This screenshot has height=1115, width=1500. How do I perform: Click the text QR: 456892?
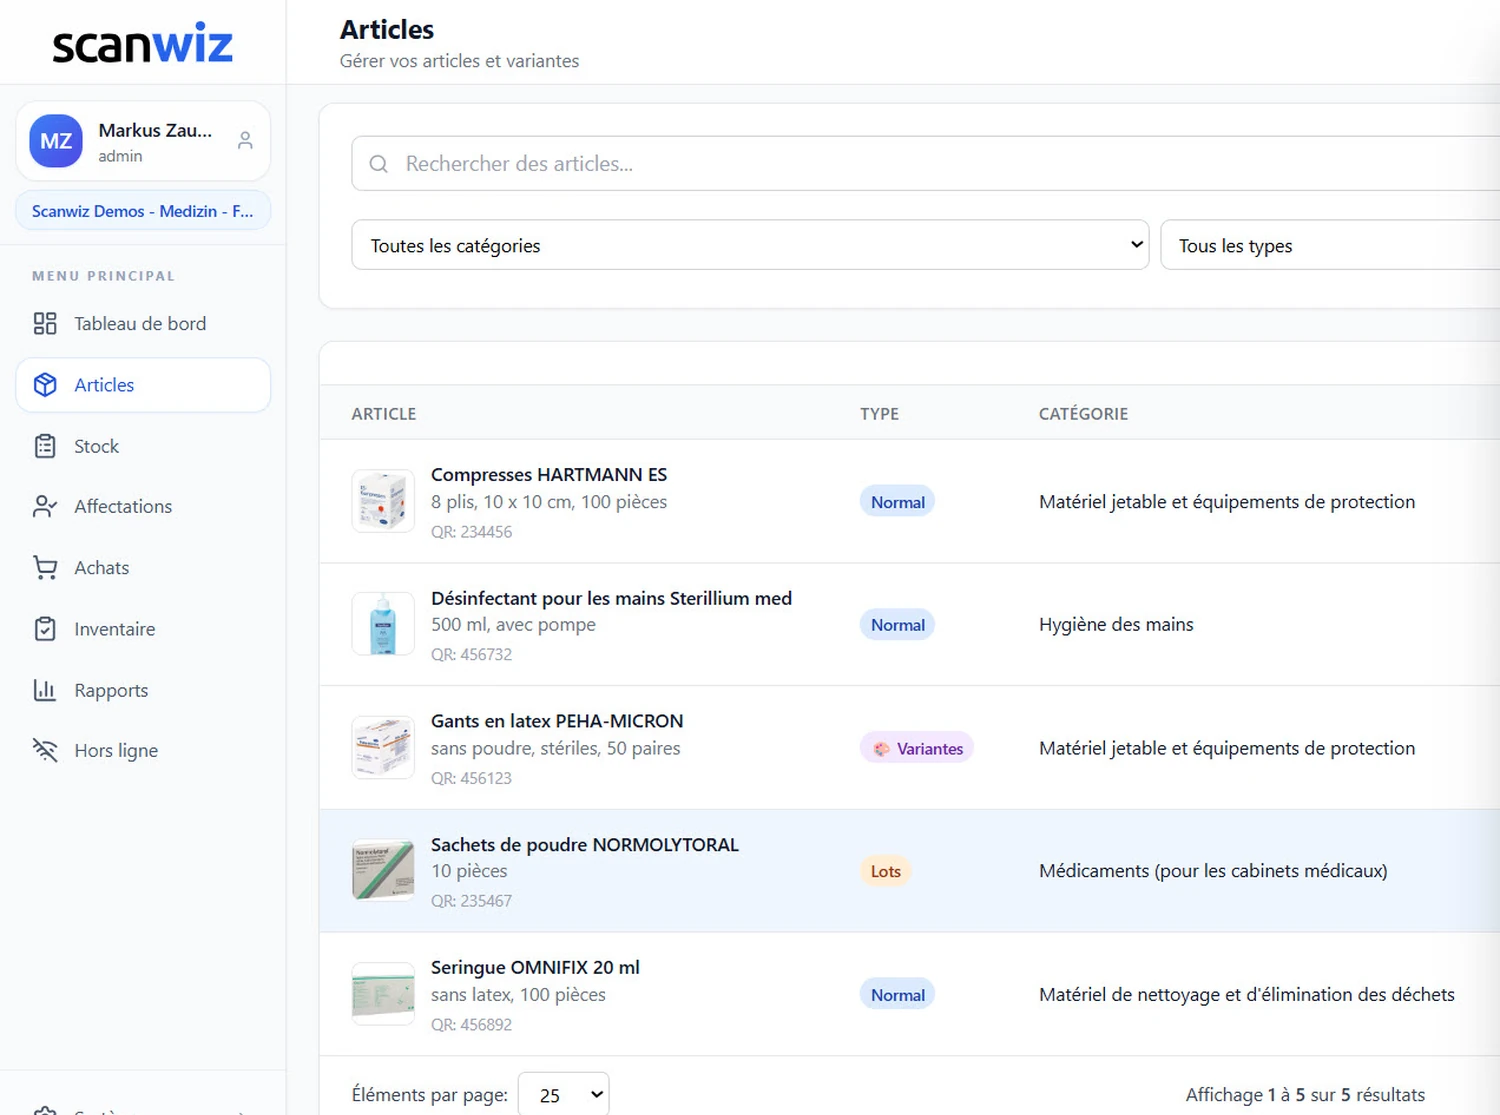471,1025
